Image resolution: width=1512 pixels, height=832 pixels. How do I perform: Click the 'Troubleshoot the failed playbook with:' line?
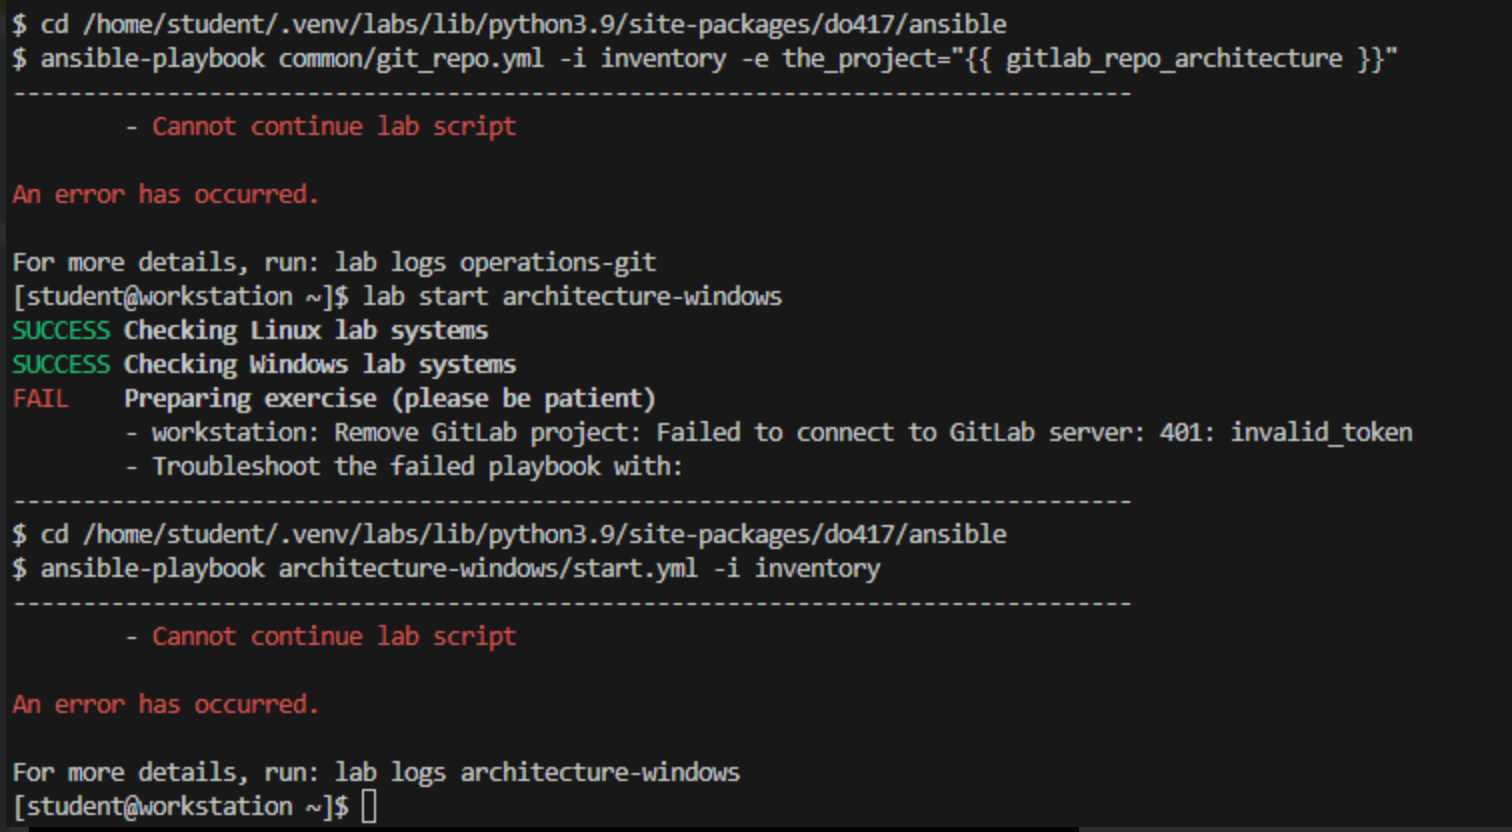(x=417, y=466)
